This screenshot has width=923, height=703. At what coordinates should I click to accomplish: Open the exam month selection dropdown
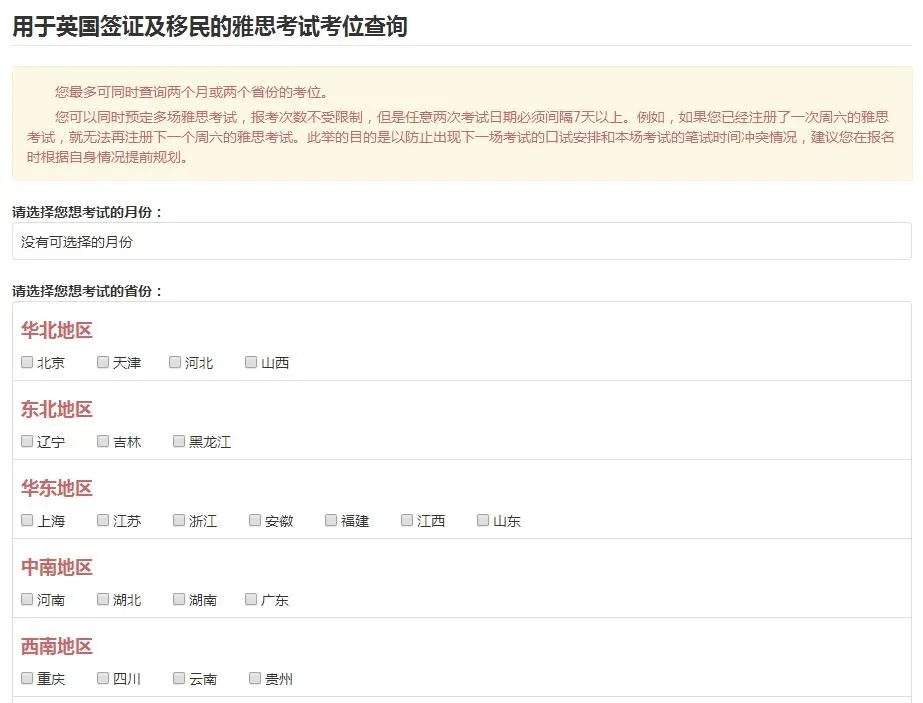(462, 241)
